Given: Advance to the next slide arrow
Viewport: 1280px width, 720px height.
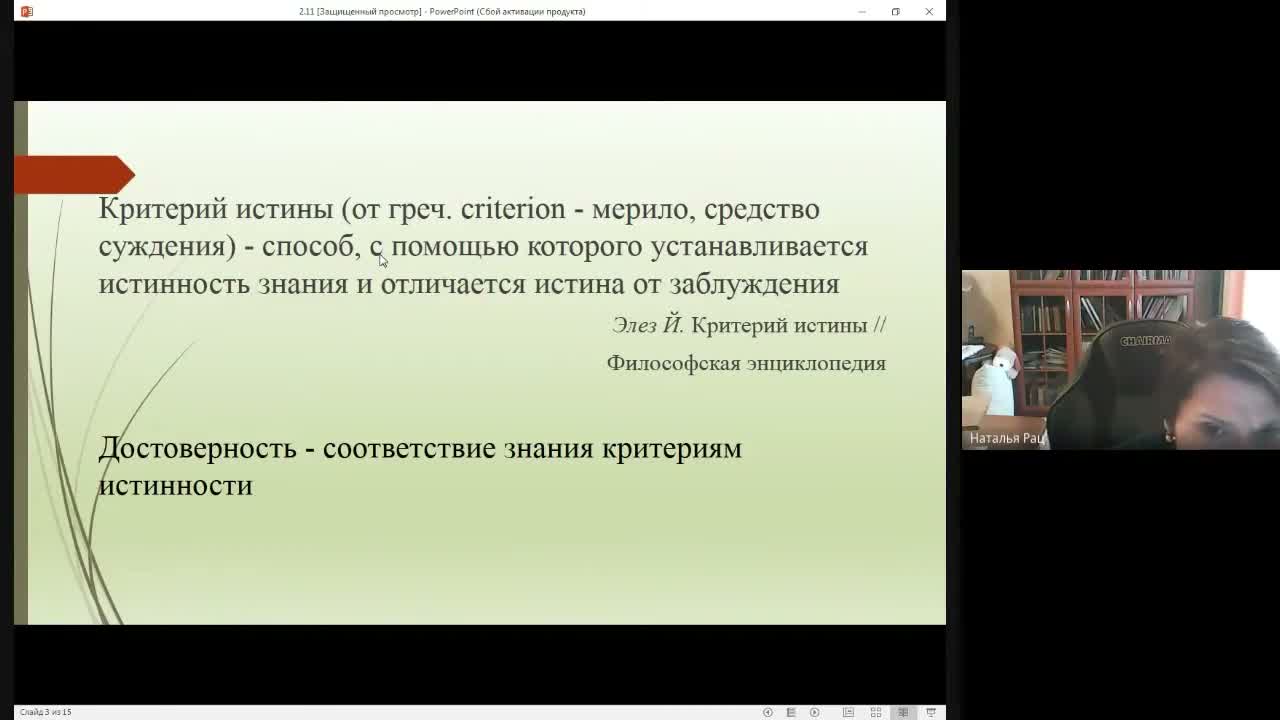Looking at the screenshot, I should (814, 712).
